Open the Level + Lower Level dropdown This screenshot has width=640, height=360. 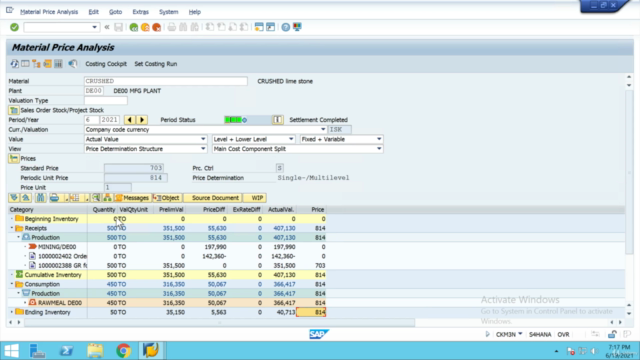(291, 139)
